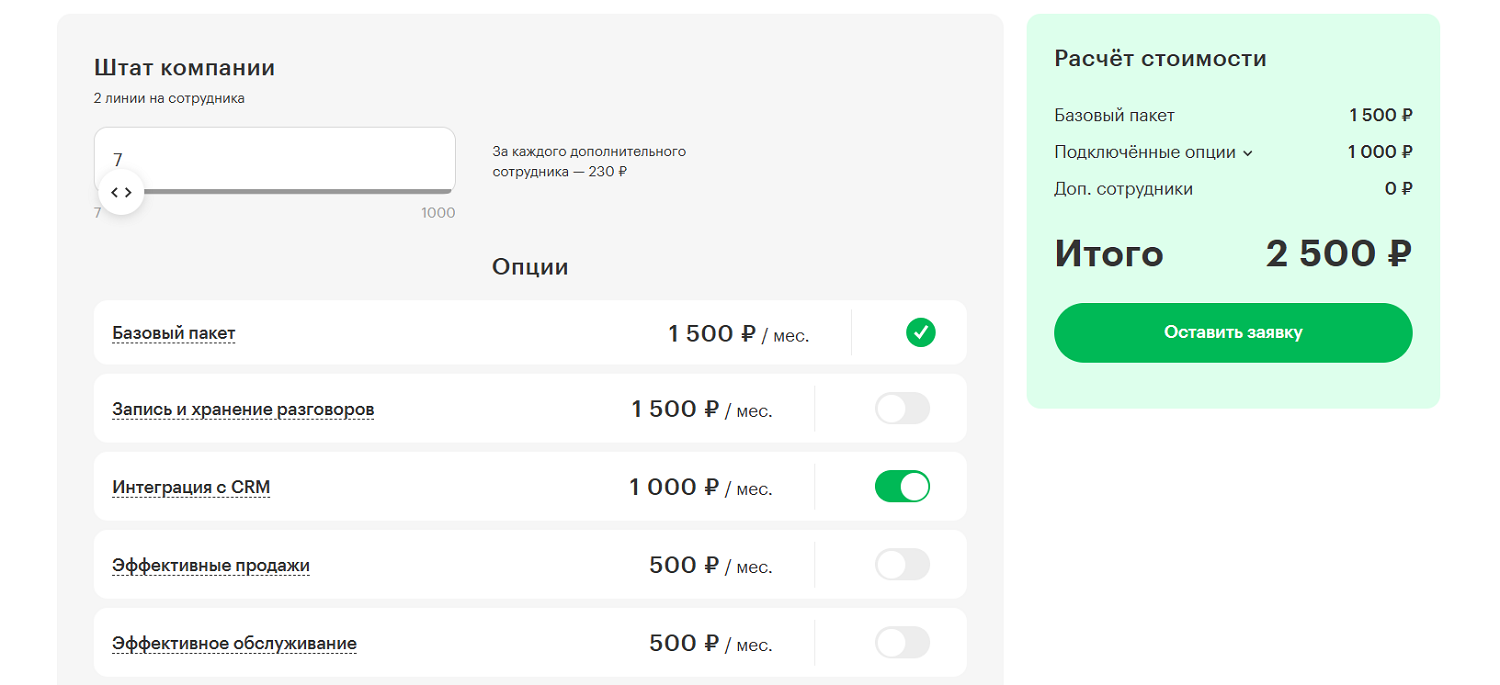Disable the Интеграция с CRM toggle
1500x685 pixels.
(902, 487)
